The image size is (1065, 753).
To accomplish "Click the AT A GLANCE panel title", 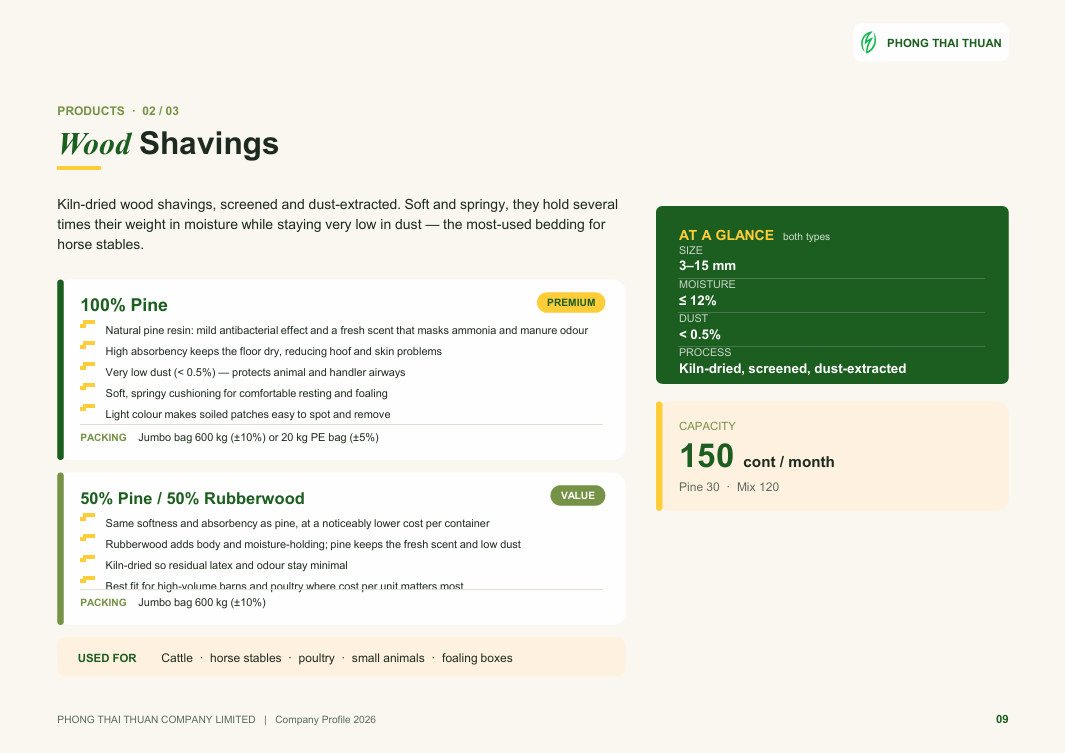I will pyautogui.click(x=726, y=235).
